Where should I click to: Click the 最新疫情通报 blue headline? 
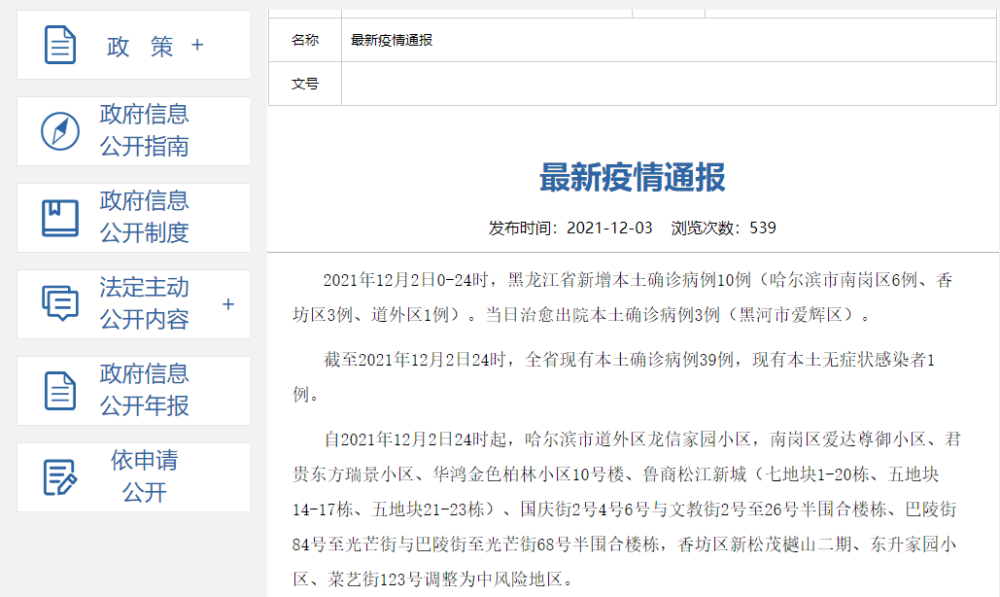[632, 178]
